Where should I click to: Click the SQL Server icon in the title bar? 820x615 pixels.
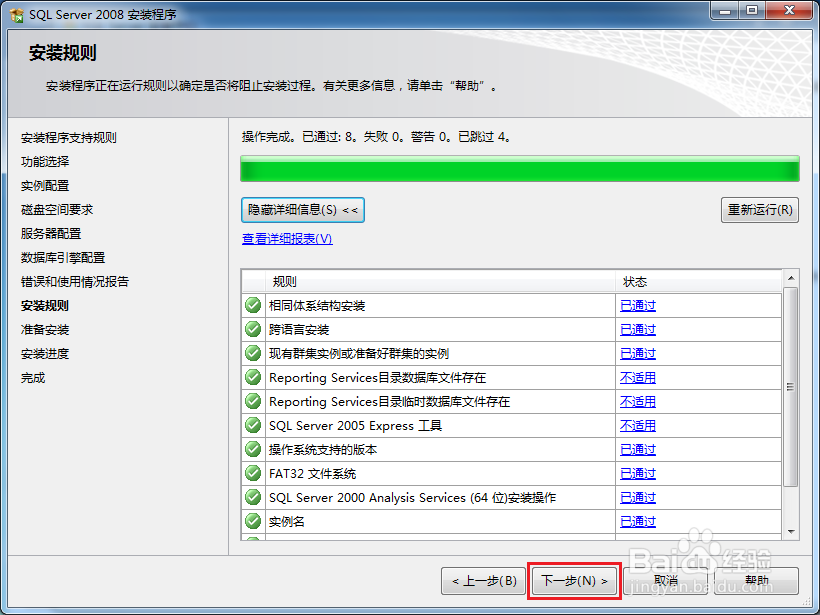click(14, 11)
